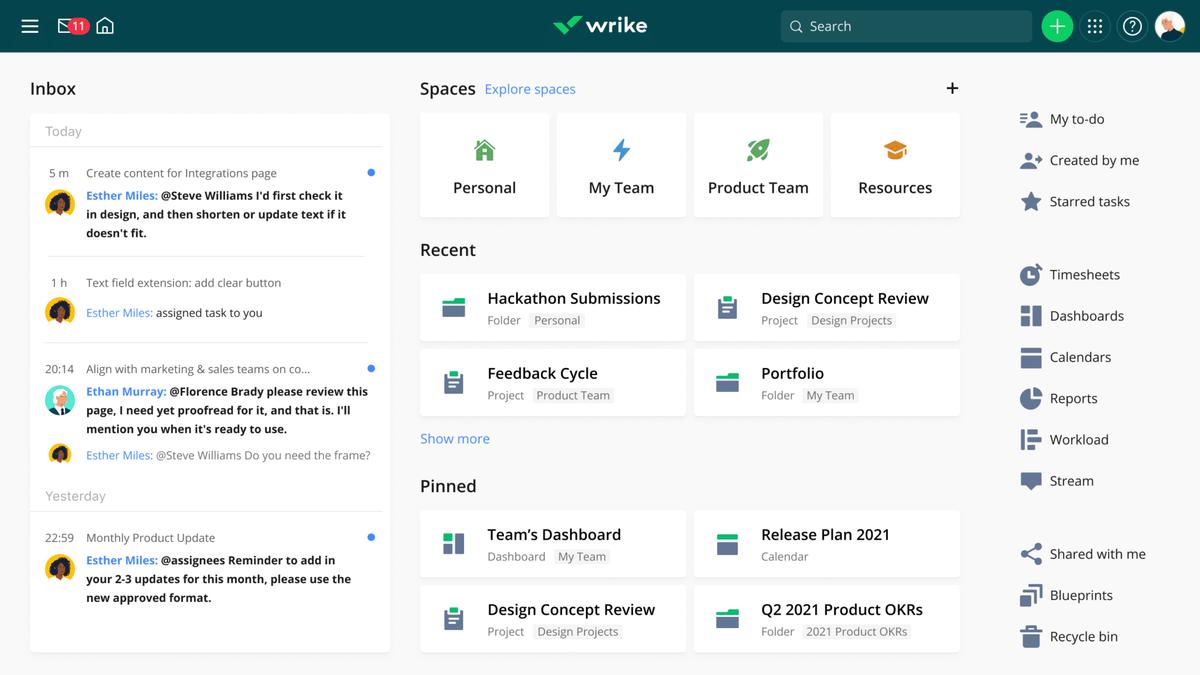Toggle unread dot on Monthly Product Update
This screenshot has height=675, width=1200.
point(371,538)
